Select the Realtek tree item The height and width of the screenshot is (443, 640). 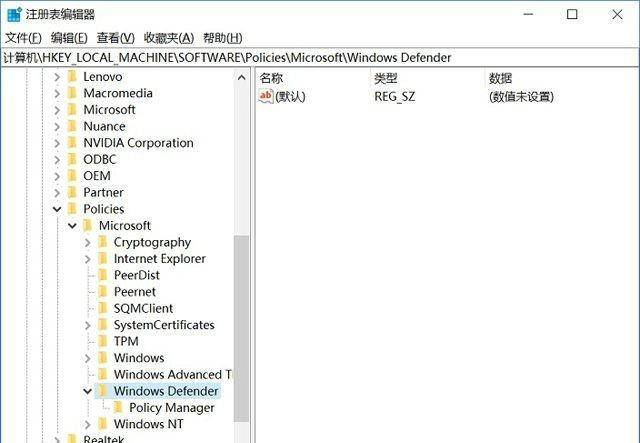click(x=104, y=439)
